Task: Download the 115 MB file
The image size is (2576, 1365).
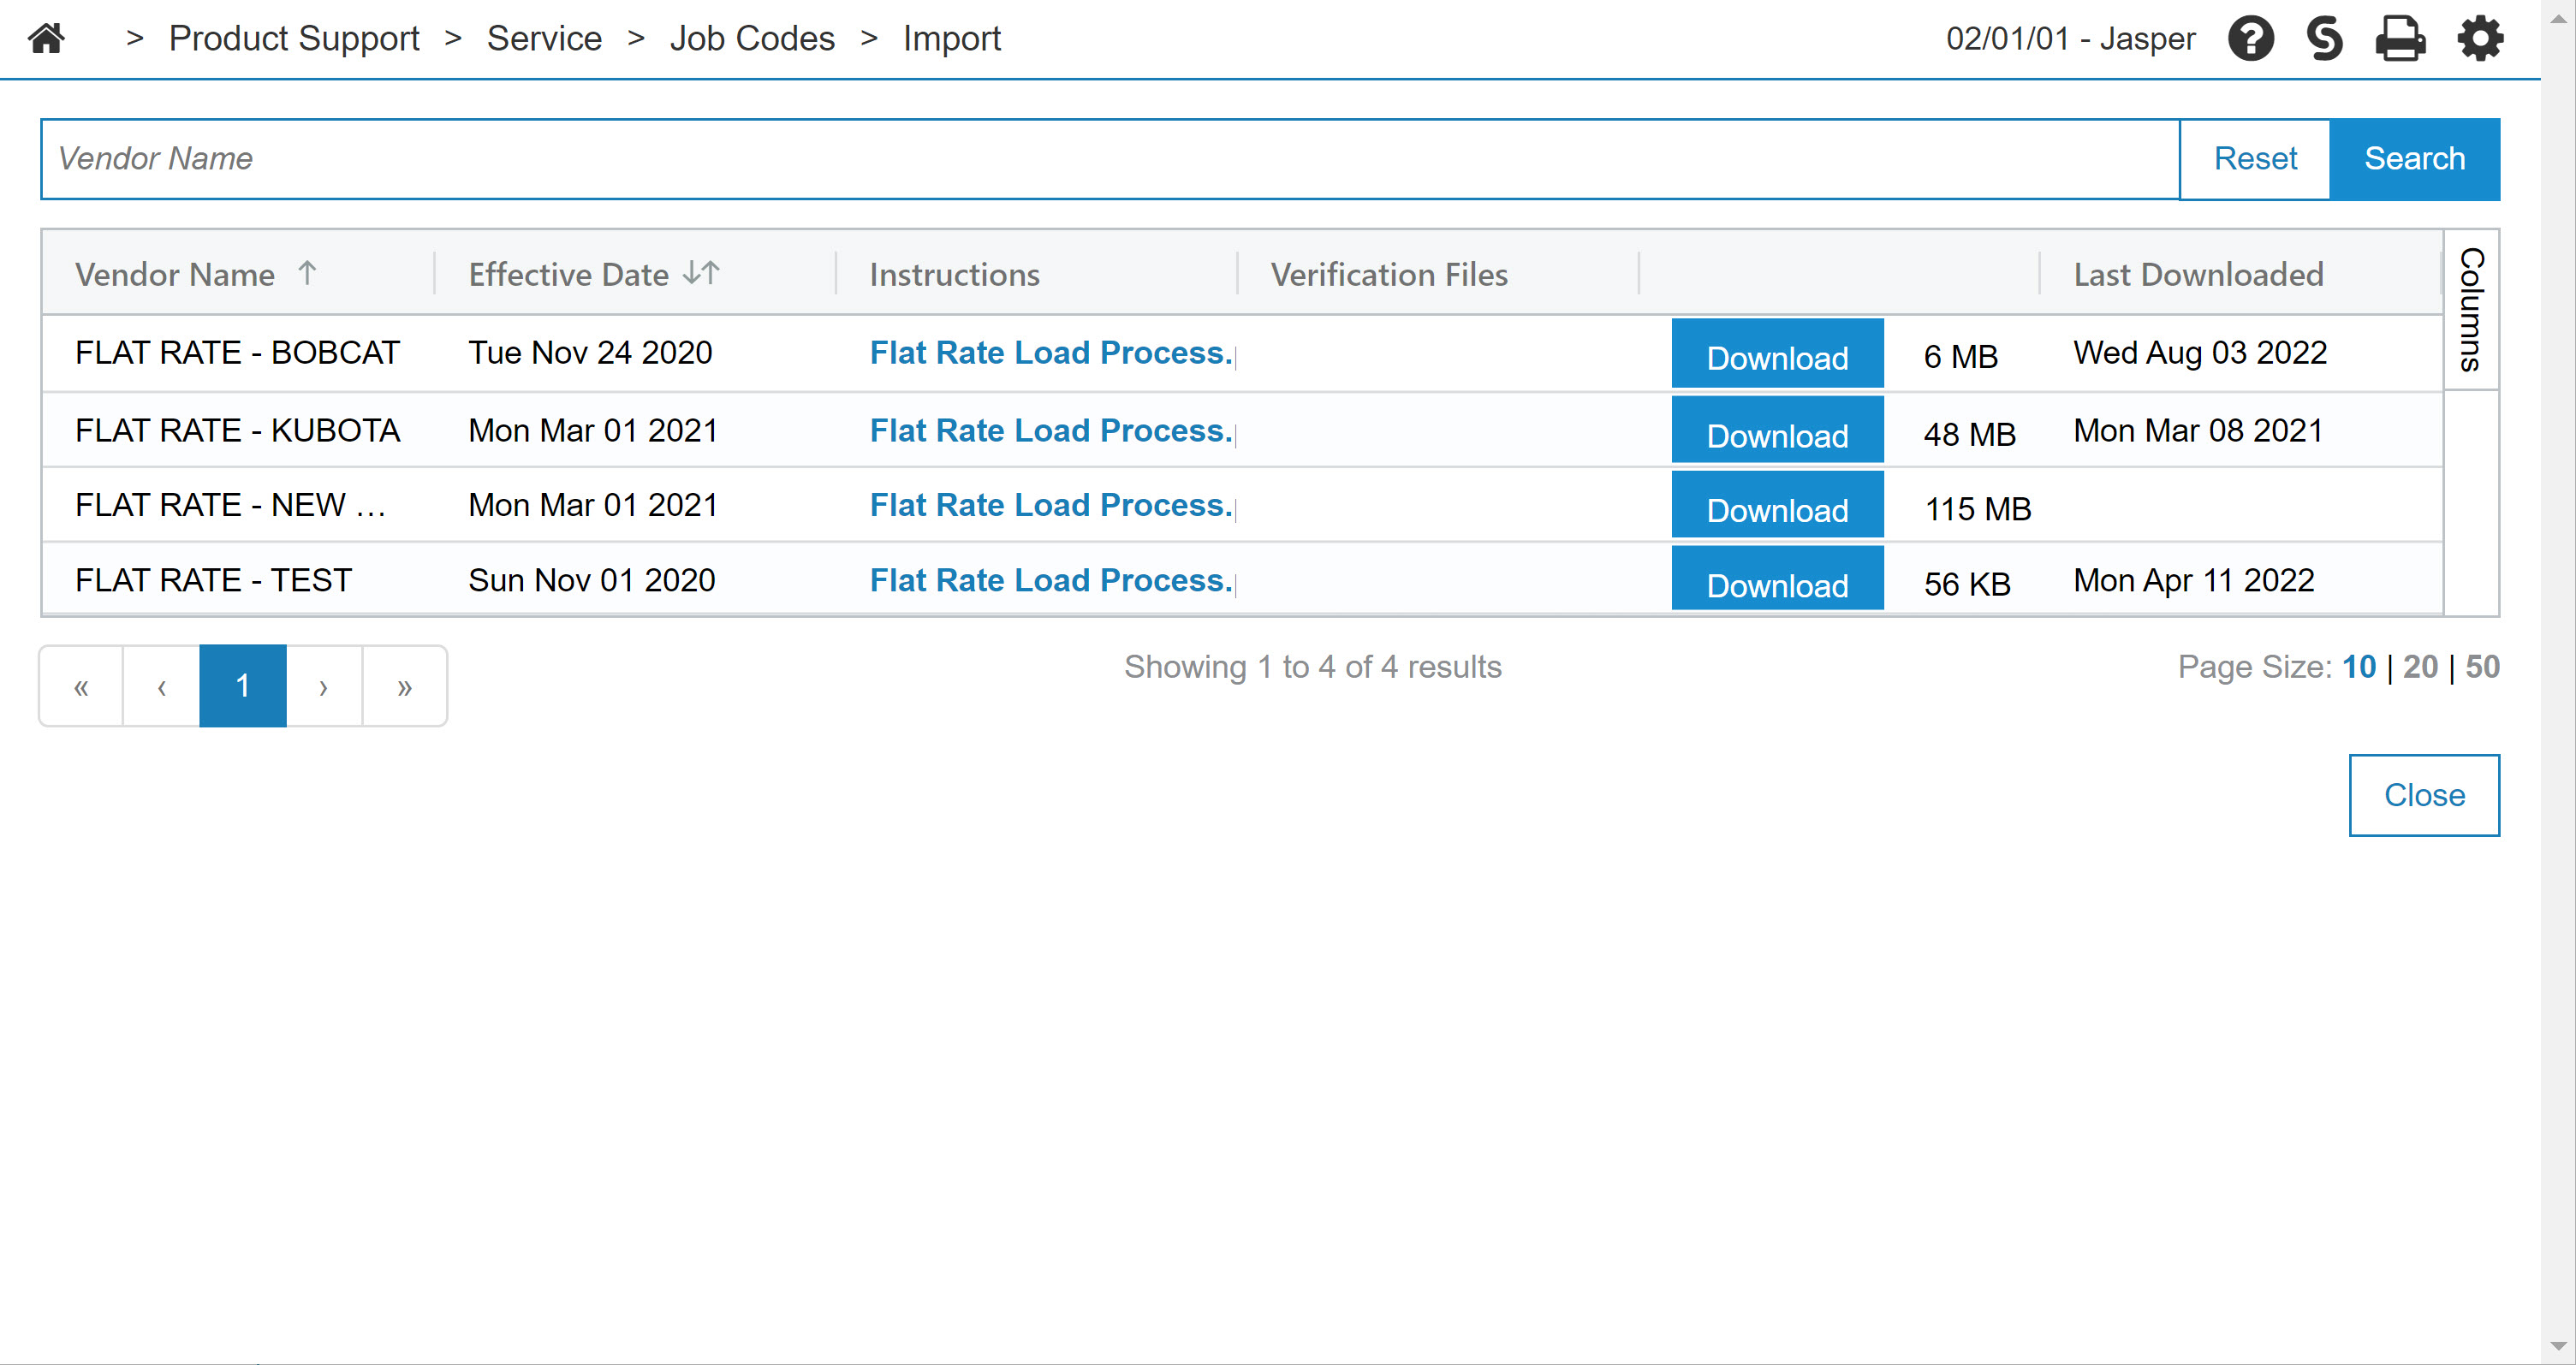Action: [1777, 505]
